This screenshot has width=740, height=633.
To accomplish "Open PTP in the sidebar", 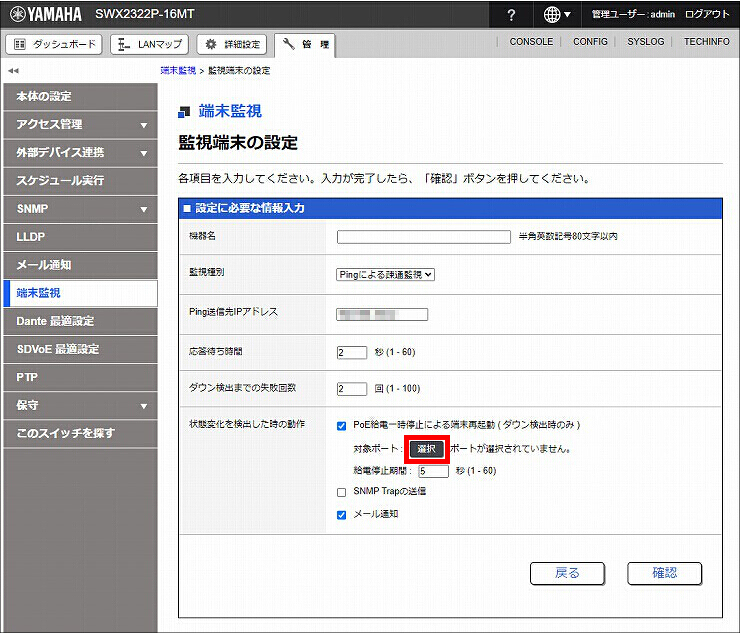I will 80,377.
